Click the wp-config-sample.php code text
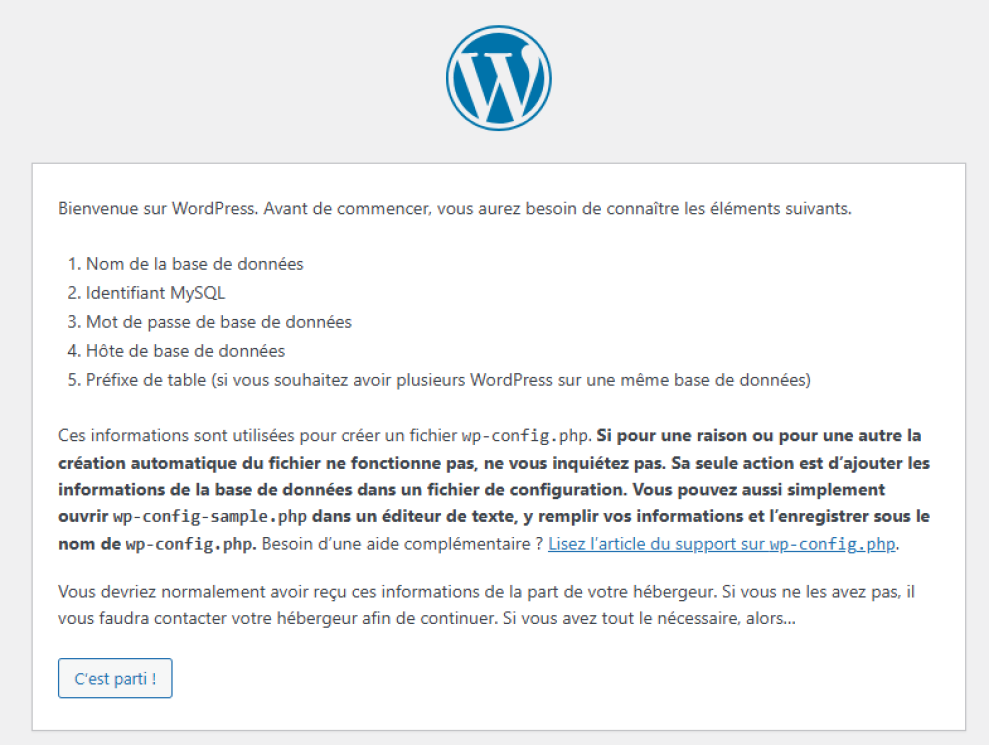Screen dimensions: 989x745 pos(210,517)
